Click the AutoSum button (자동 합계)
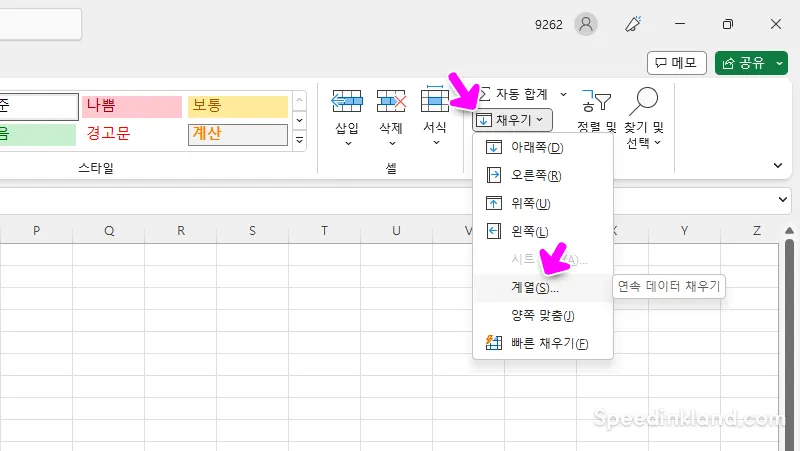 [x=514, y=94]
